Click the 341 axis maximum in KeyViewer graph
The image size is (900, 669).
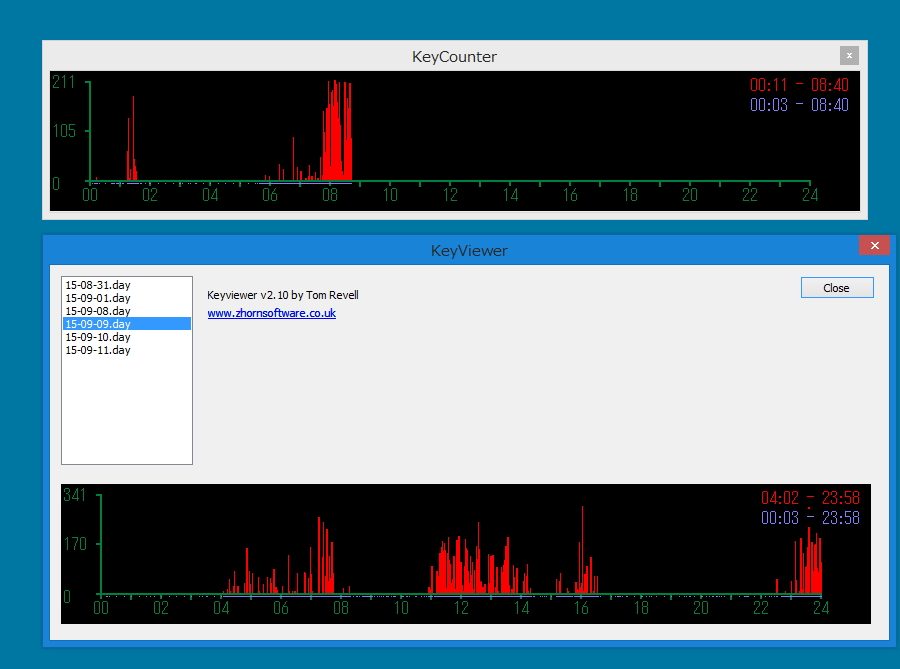point(75,495)
